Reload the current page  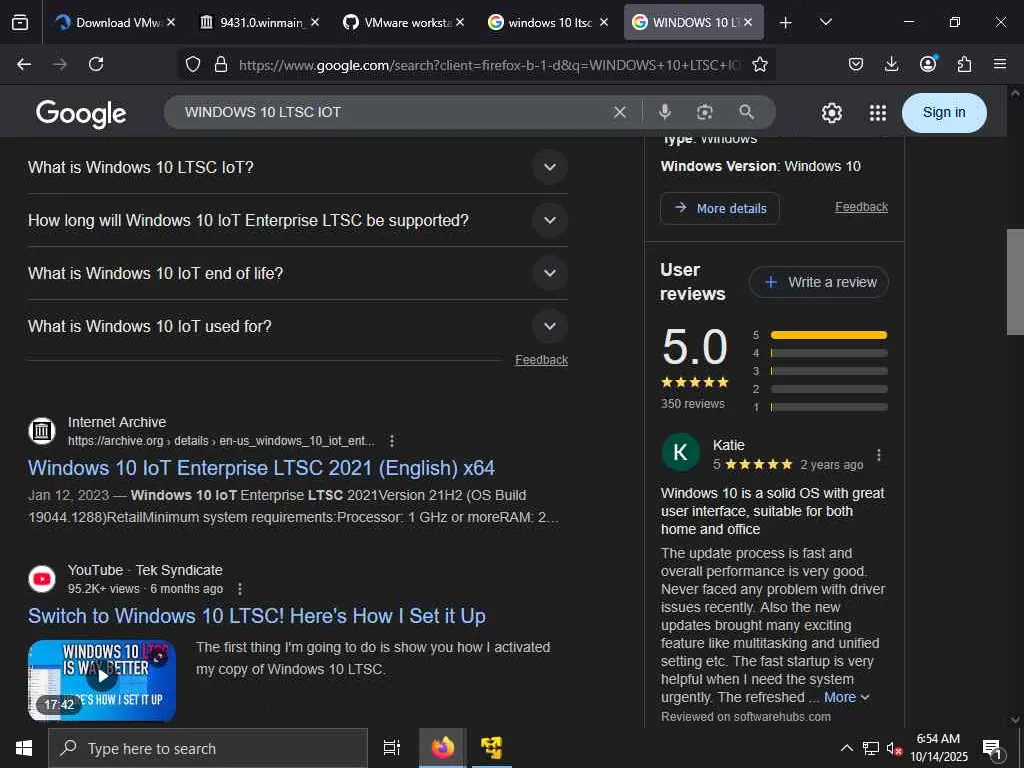[96, 64]
